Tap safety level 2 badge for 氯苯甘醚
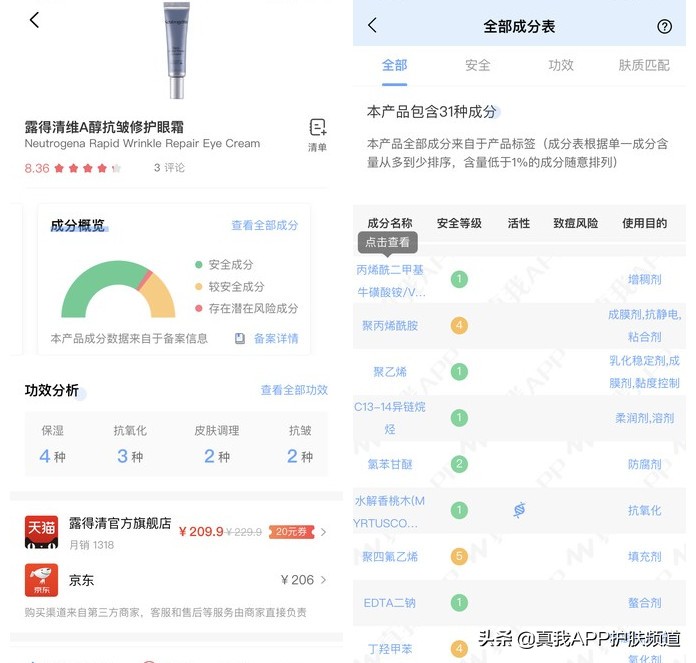Image resolution: width=696 pixels, height=663 pixels. click(459, 464)
